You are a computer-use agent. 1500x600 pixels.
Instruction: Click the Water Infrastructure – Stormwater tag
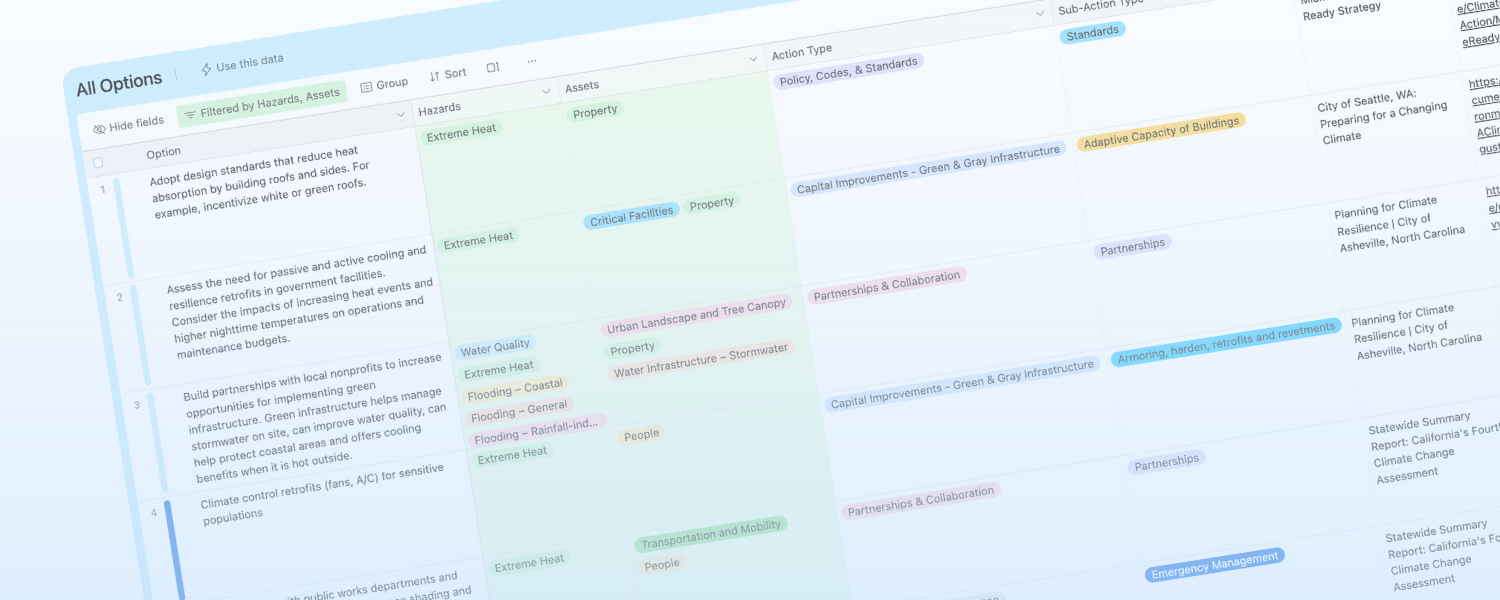pos(701,361)
